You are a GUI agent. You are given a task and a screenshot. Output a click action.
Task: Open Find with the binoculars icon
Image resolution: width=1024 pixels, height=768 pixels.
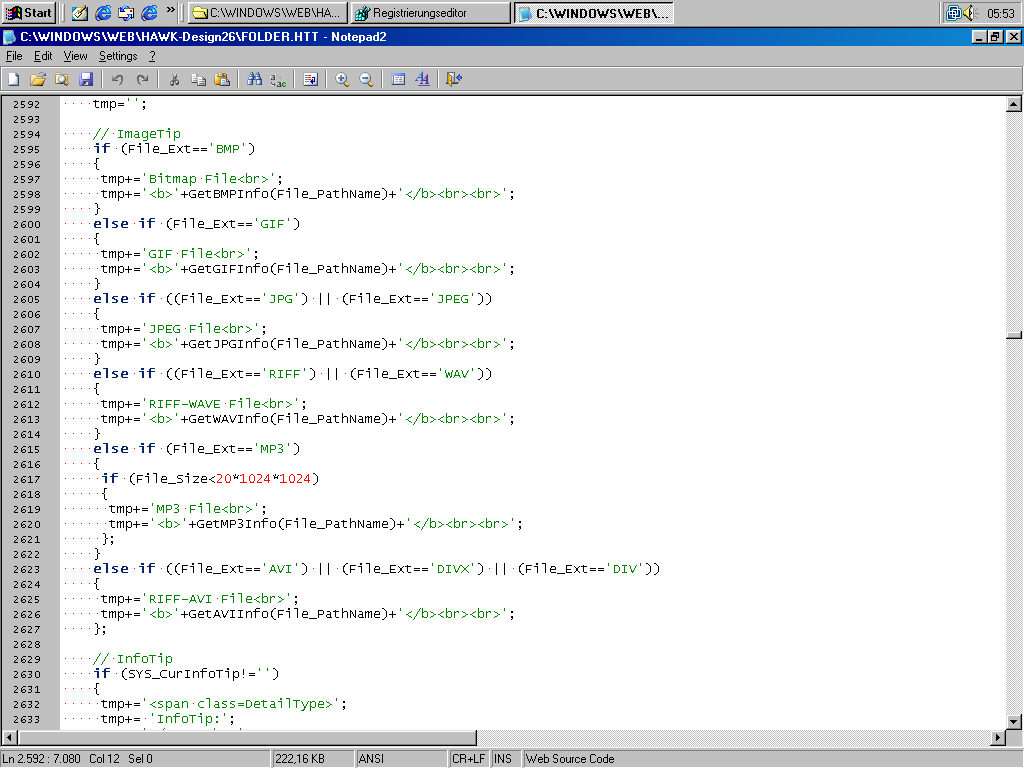[254, 79]
